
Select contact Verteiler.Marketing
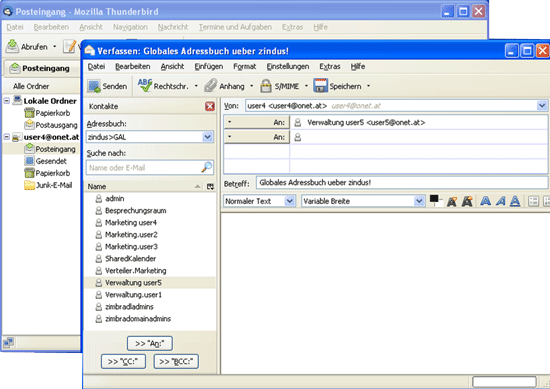(x=150, y=270)
